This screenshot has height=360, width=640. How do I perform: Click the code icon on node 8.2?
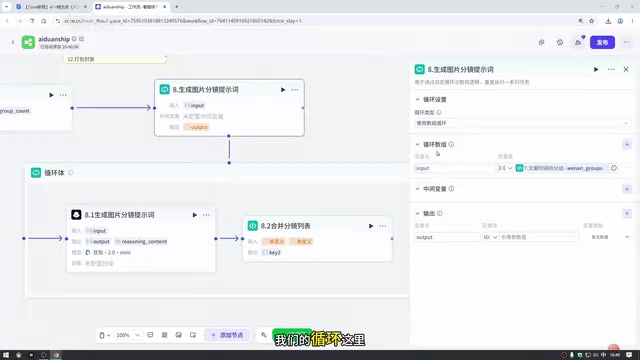click(x=252, y=226)
